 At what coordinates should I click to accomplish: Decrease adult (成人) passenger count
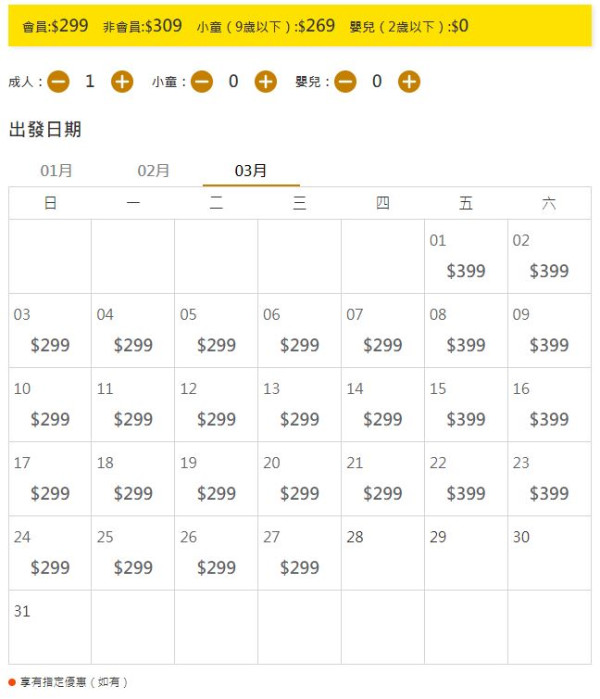[x=58, y=82]
